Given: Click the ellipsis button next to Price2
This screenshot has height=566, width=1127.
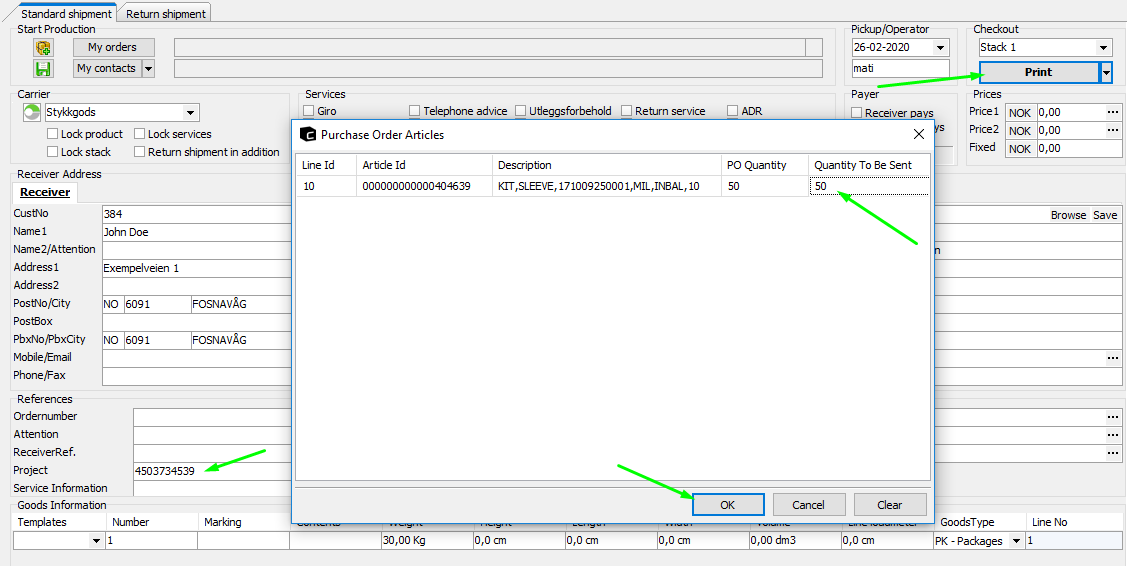Looking at the screenshot, I should [1112, 130].
